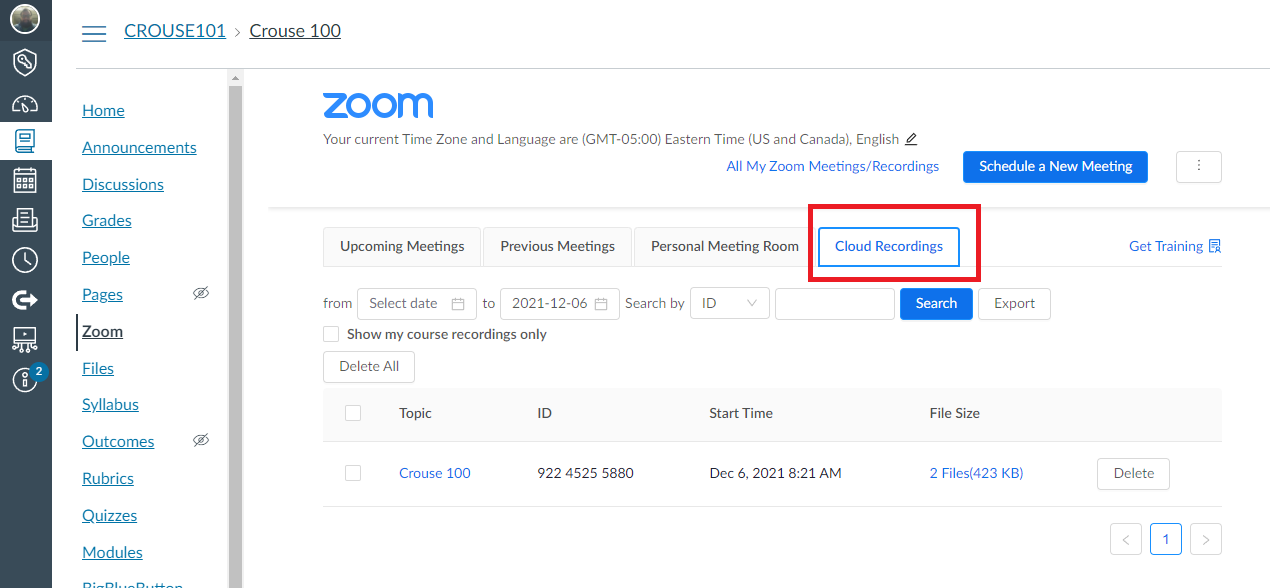Open the Dashboard gauge icon
The width and height of the screenshot is (1270, 588).
[25, 103]
